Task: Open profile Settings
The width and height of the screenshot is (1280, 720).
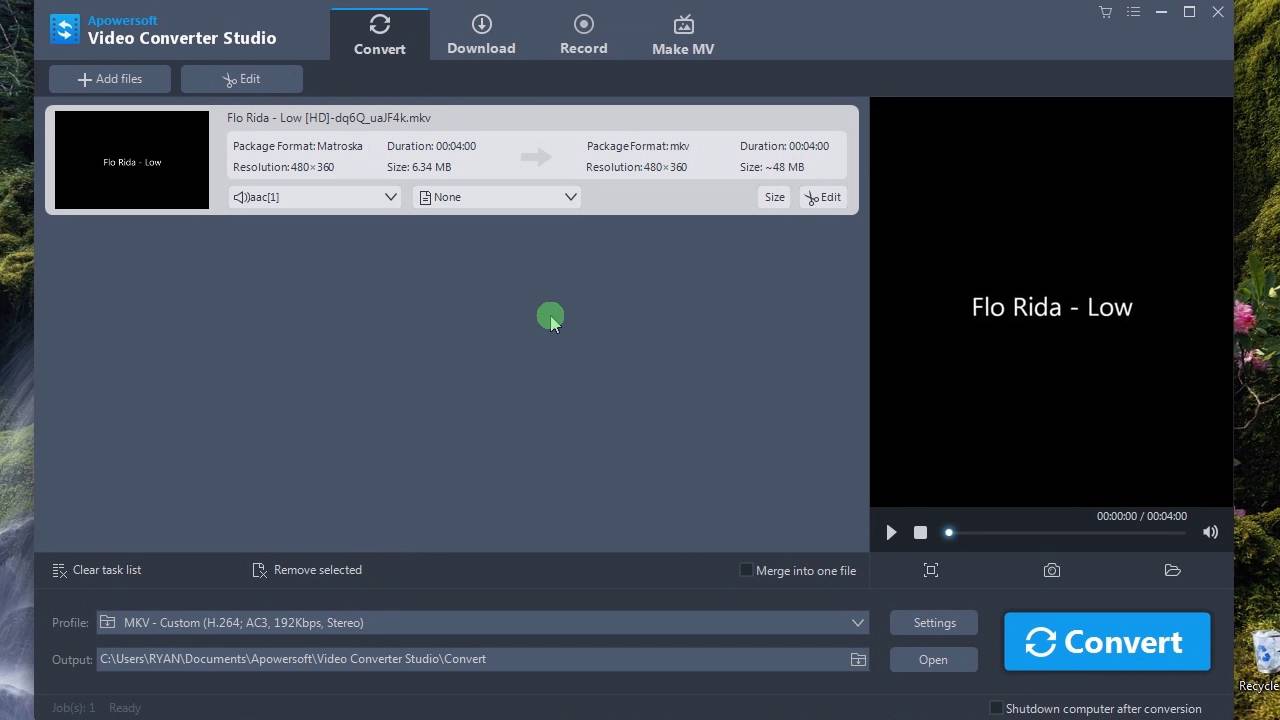Action: (x=935, y=623)
